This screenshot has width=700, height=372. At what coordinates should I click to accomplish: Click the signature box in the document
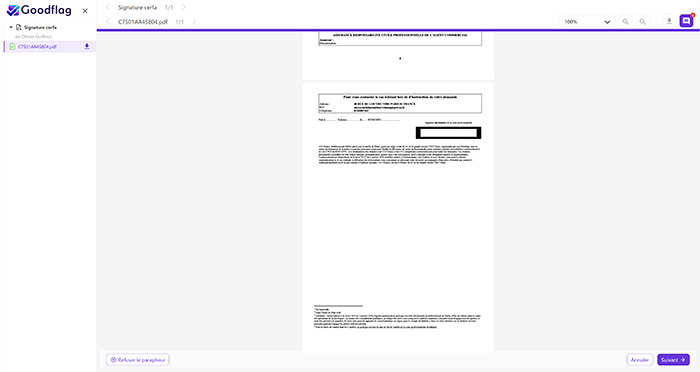(x=448, y=133)
